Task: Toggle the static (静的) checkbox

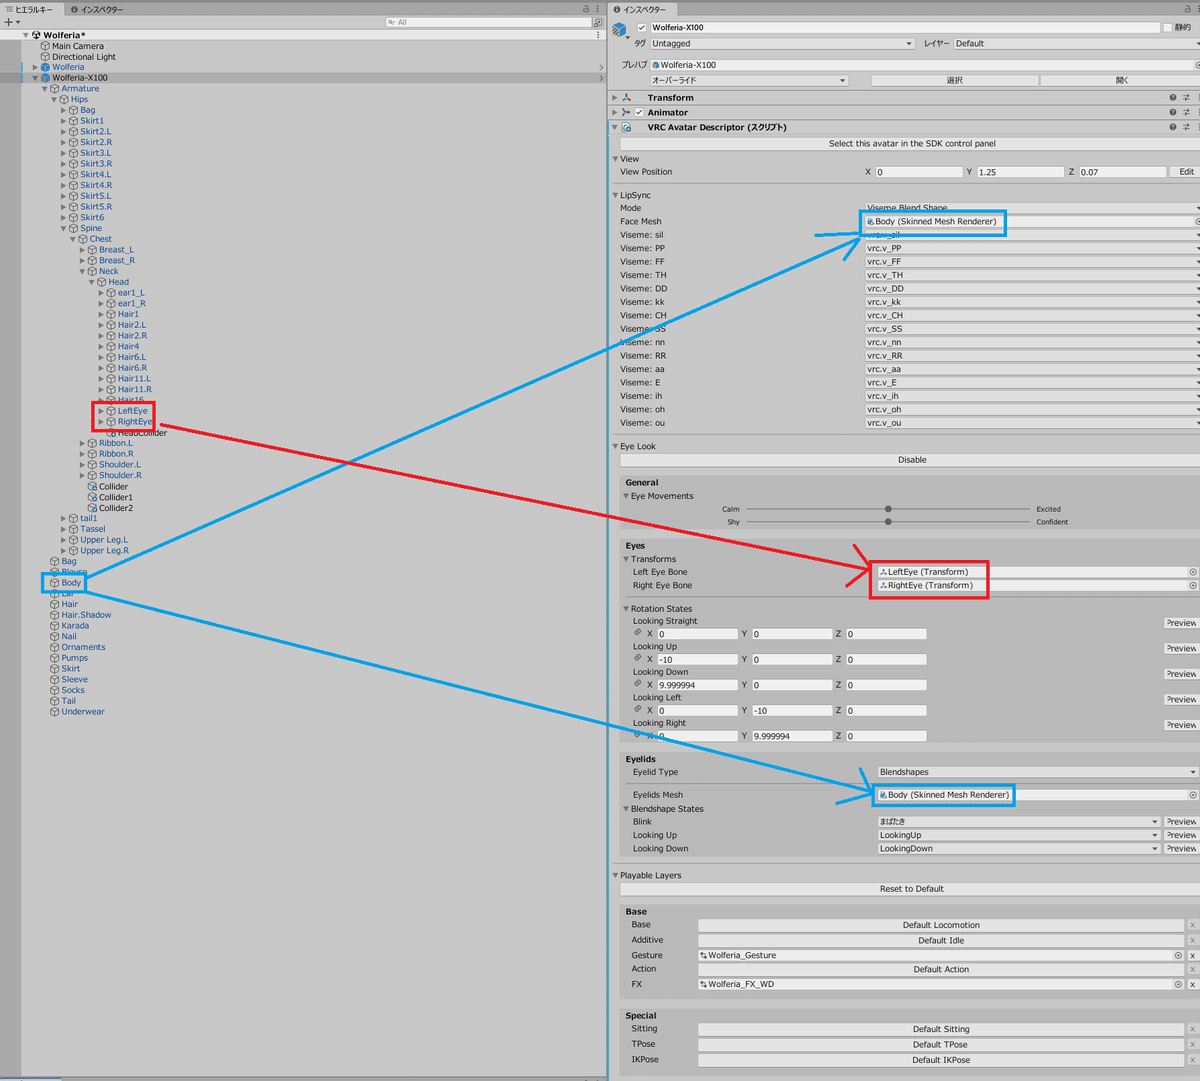Action: pyautogui.click(x=1167, y=28)
